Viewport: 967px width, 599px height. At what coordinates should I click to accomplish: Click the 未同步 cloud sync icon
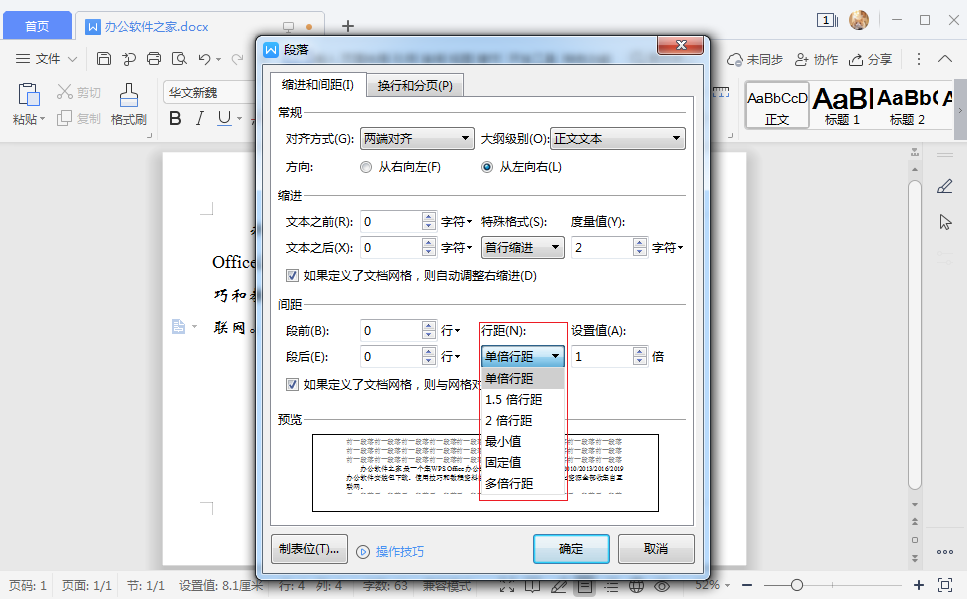tap(735, 60)
